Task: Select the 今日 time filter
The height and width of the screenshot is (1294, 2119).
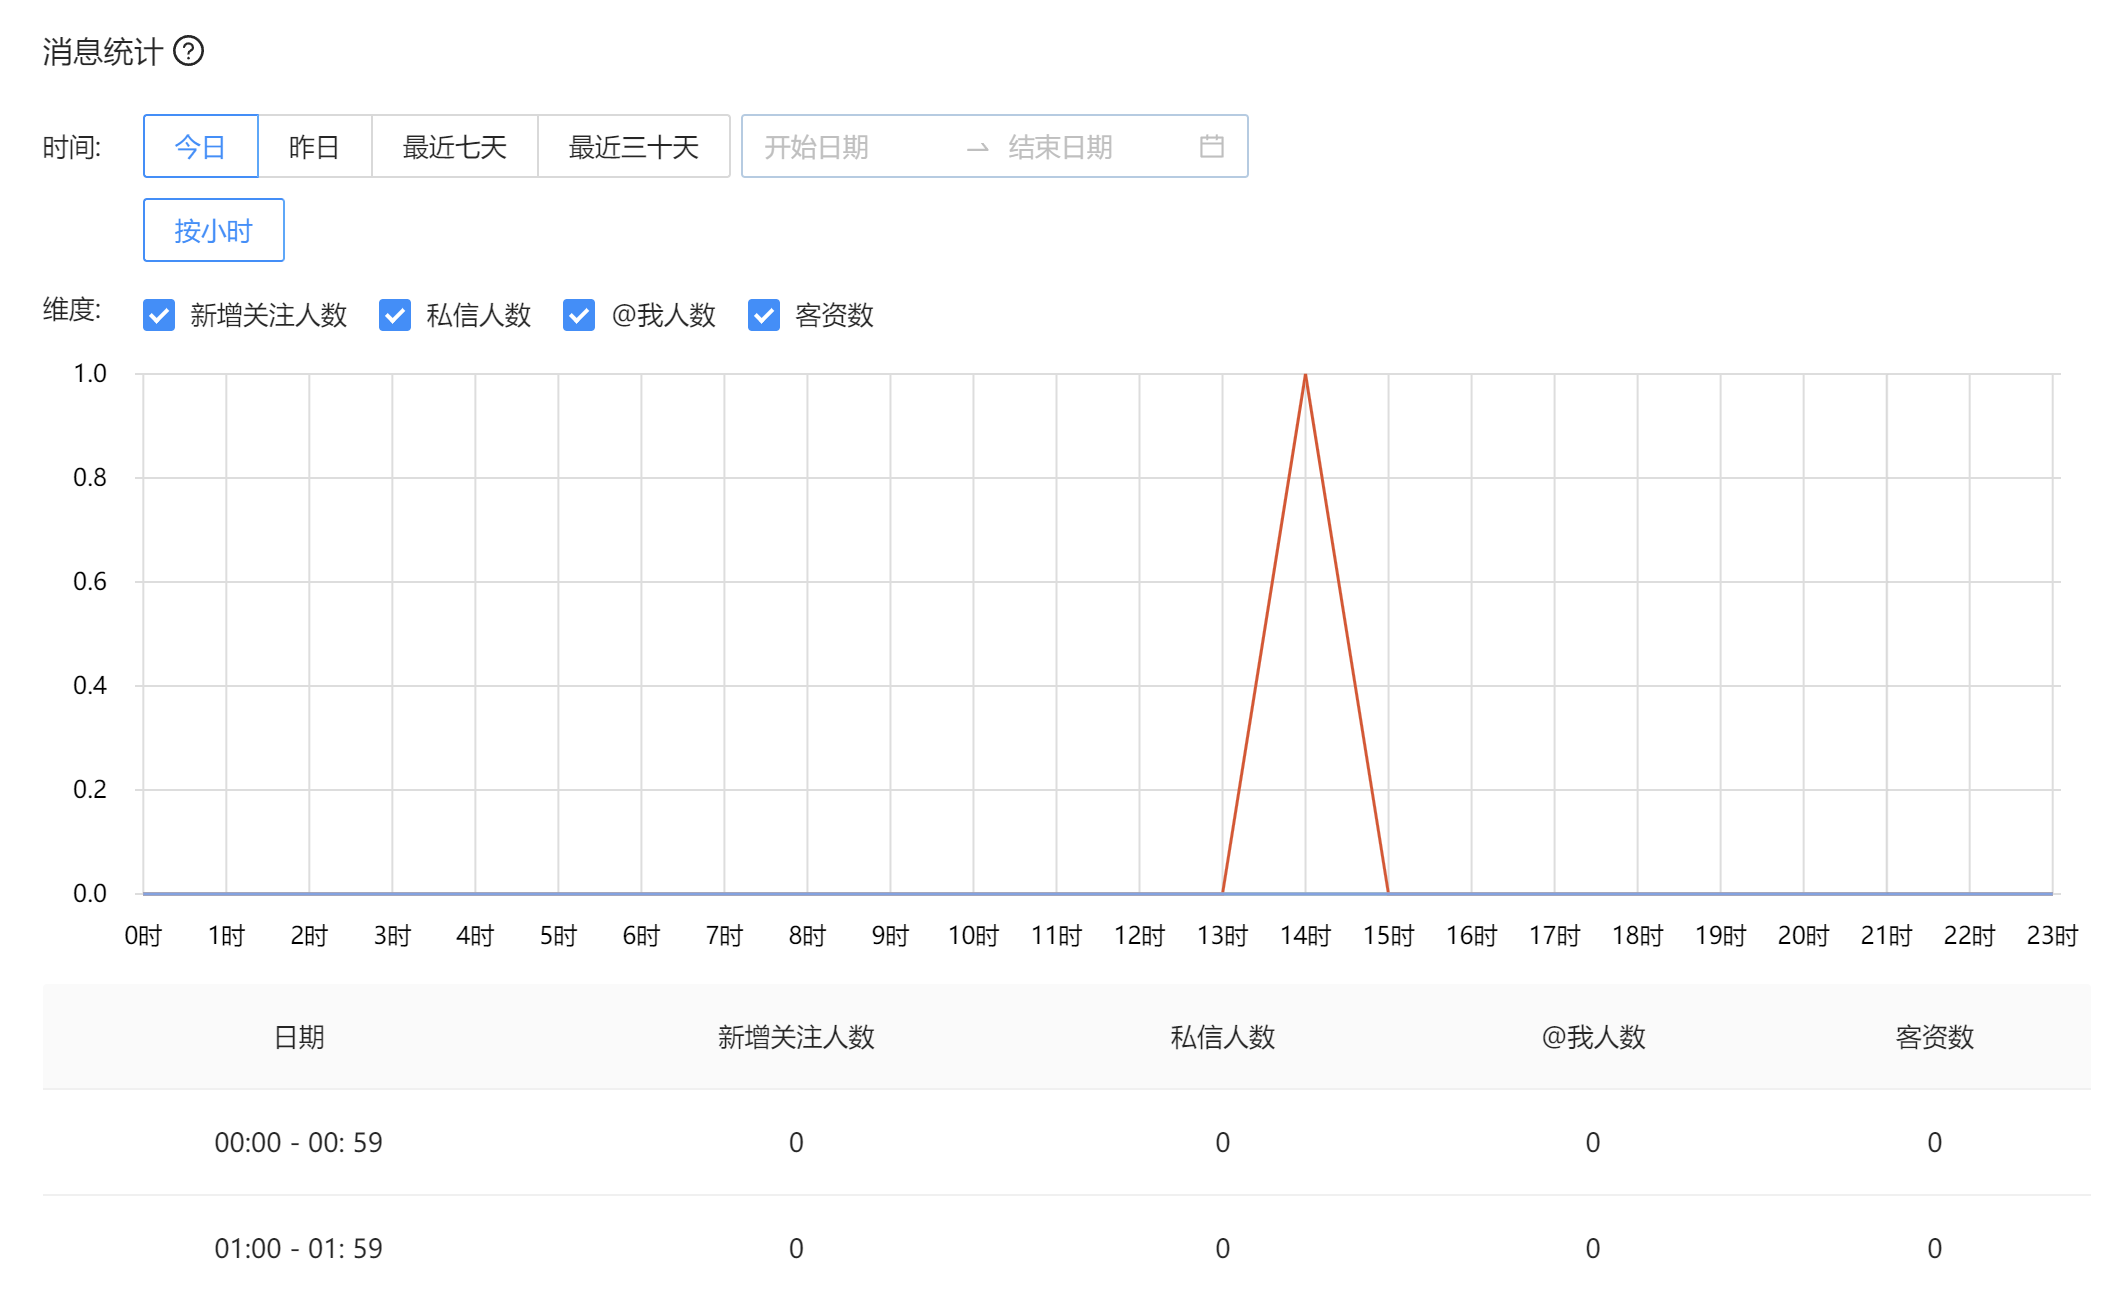Action: coord(200,146)
